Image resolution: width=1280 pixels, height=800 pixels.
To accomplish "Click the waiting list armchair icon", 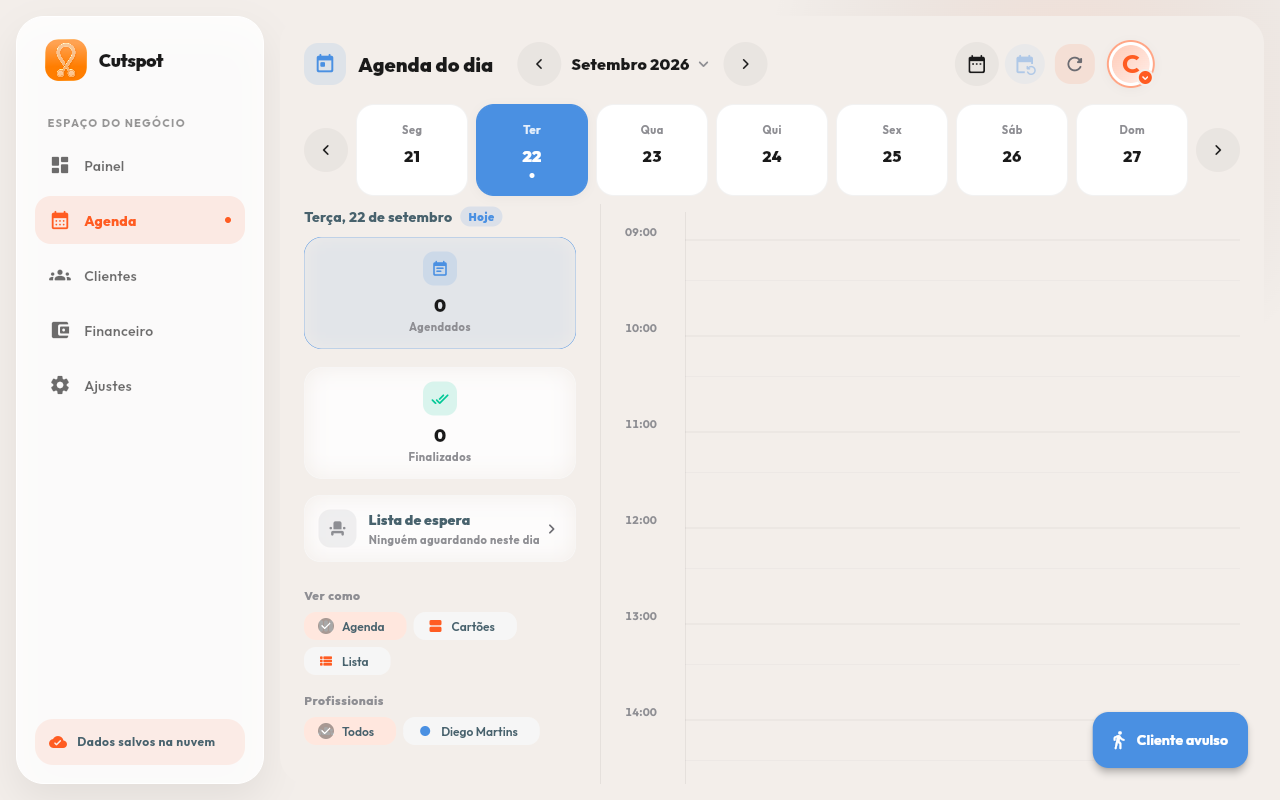I will click(x=338, y=528).
